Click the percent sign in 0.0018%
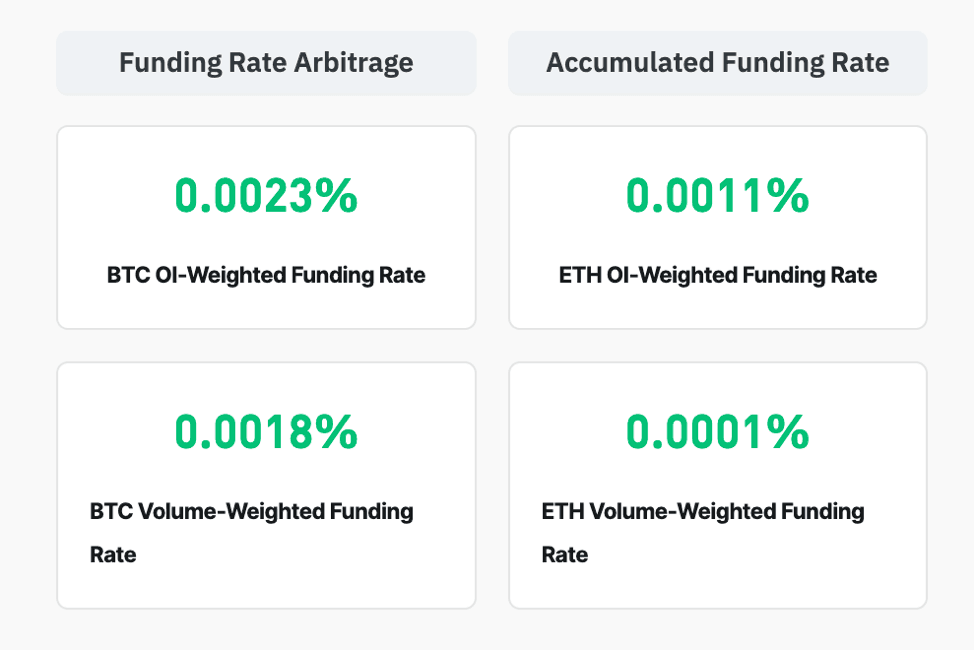The image size is (974, 650). click(337, 432)
